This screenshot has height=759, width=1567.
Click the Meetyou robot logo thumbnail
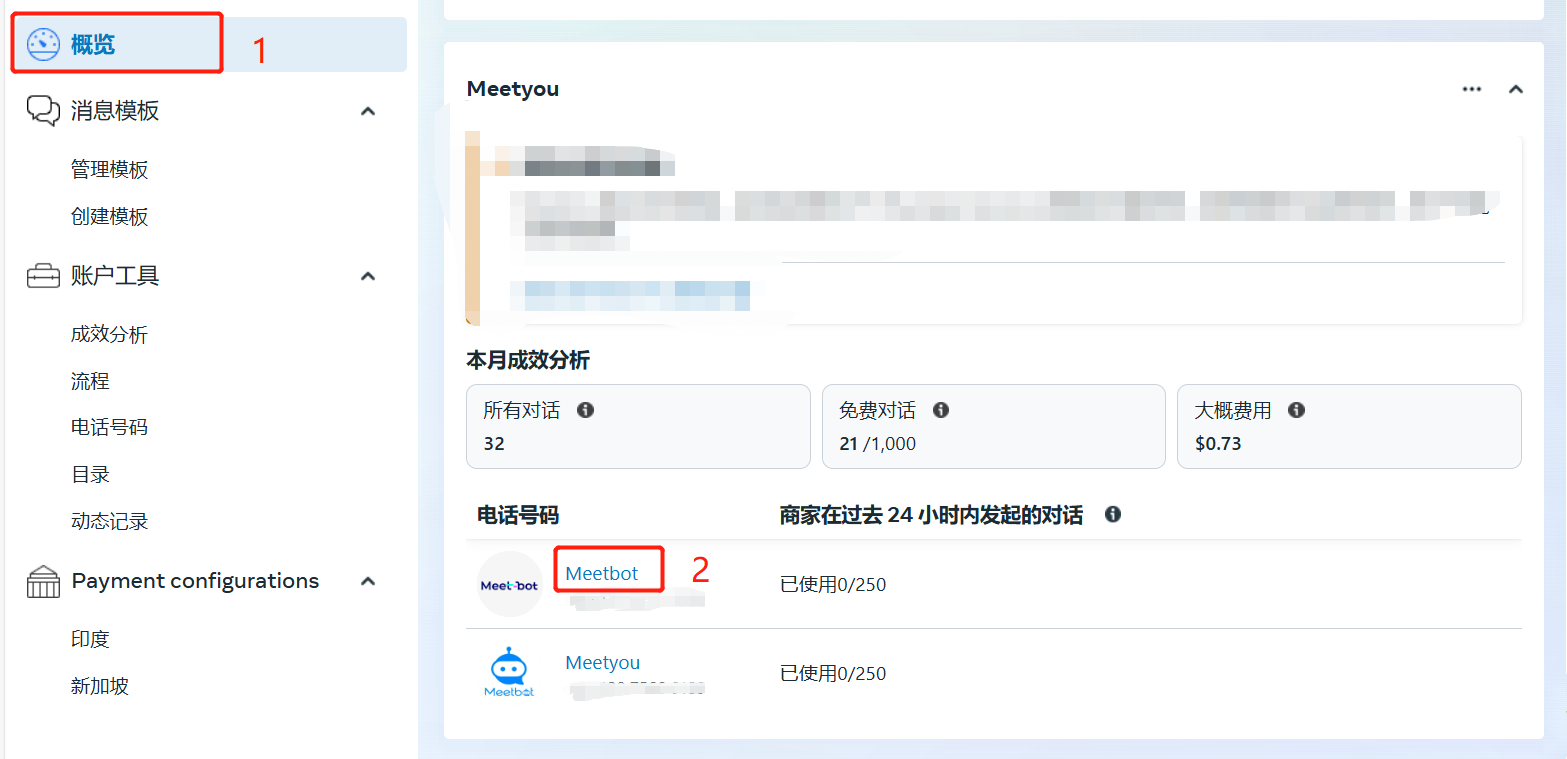[510, 672]
